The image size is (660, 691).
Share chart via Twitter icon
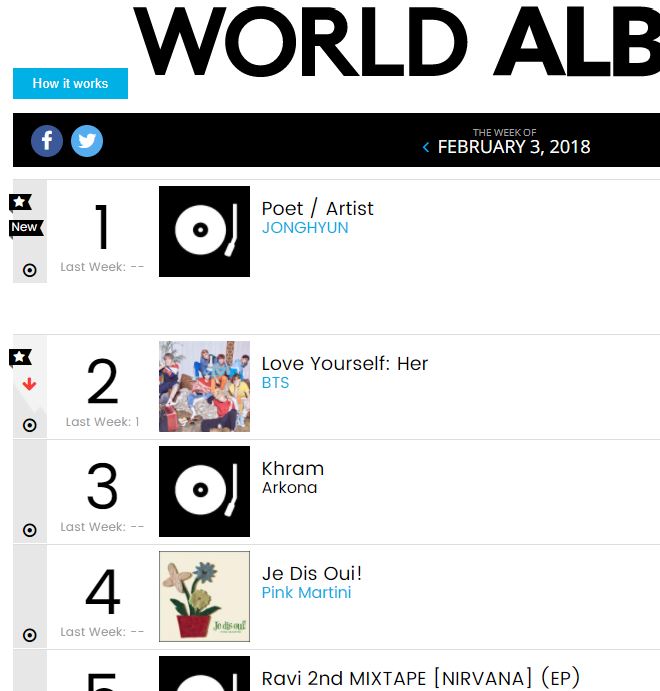87,141
